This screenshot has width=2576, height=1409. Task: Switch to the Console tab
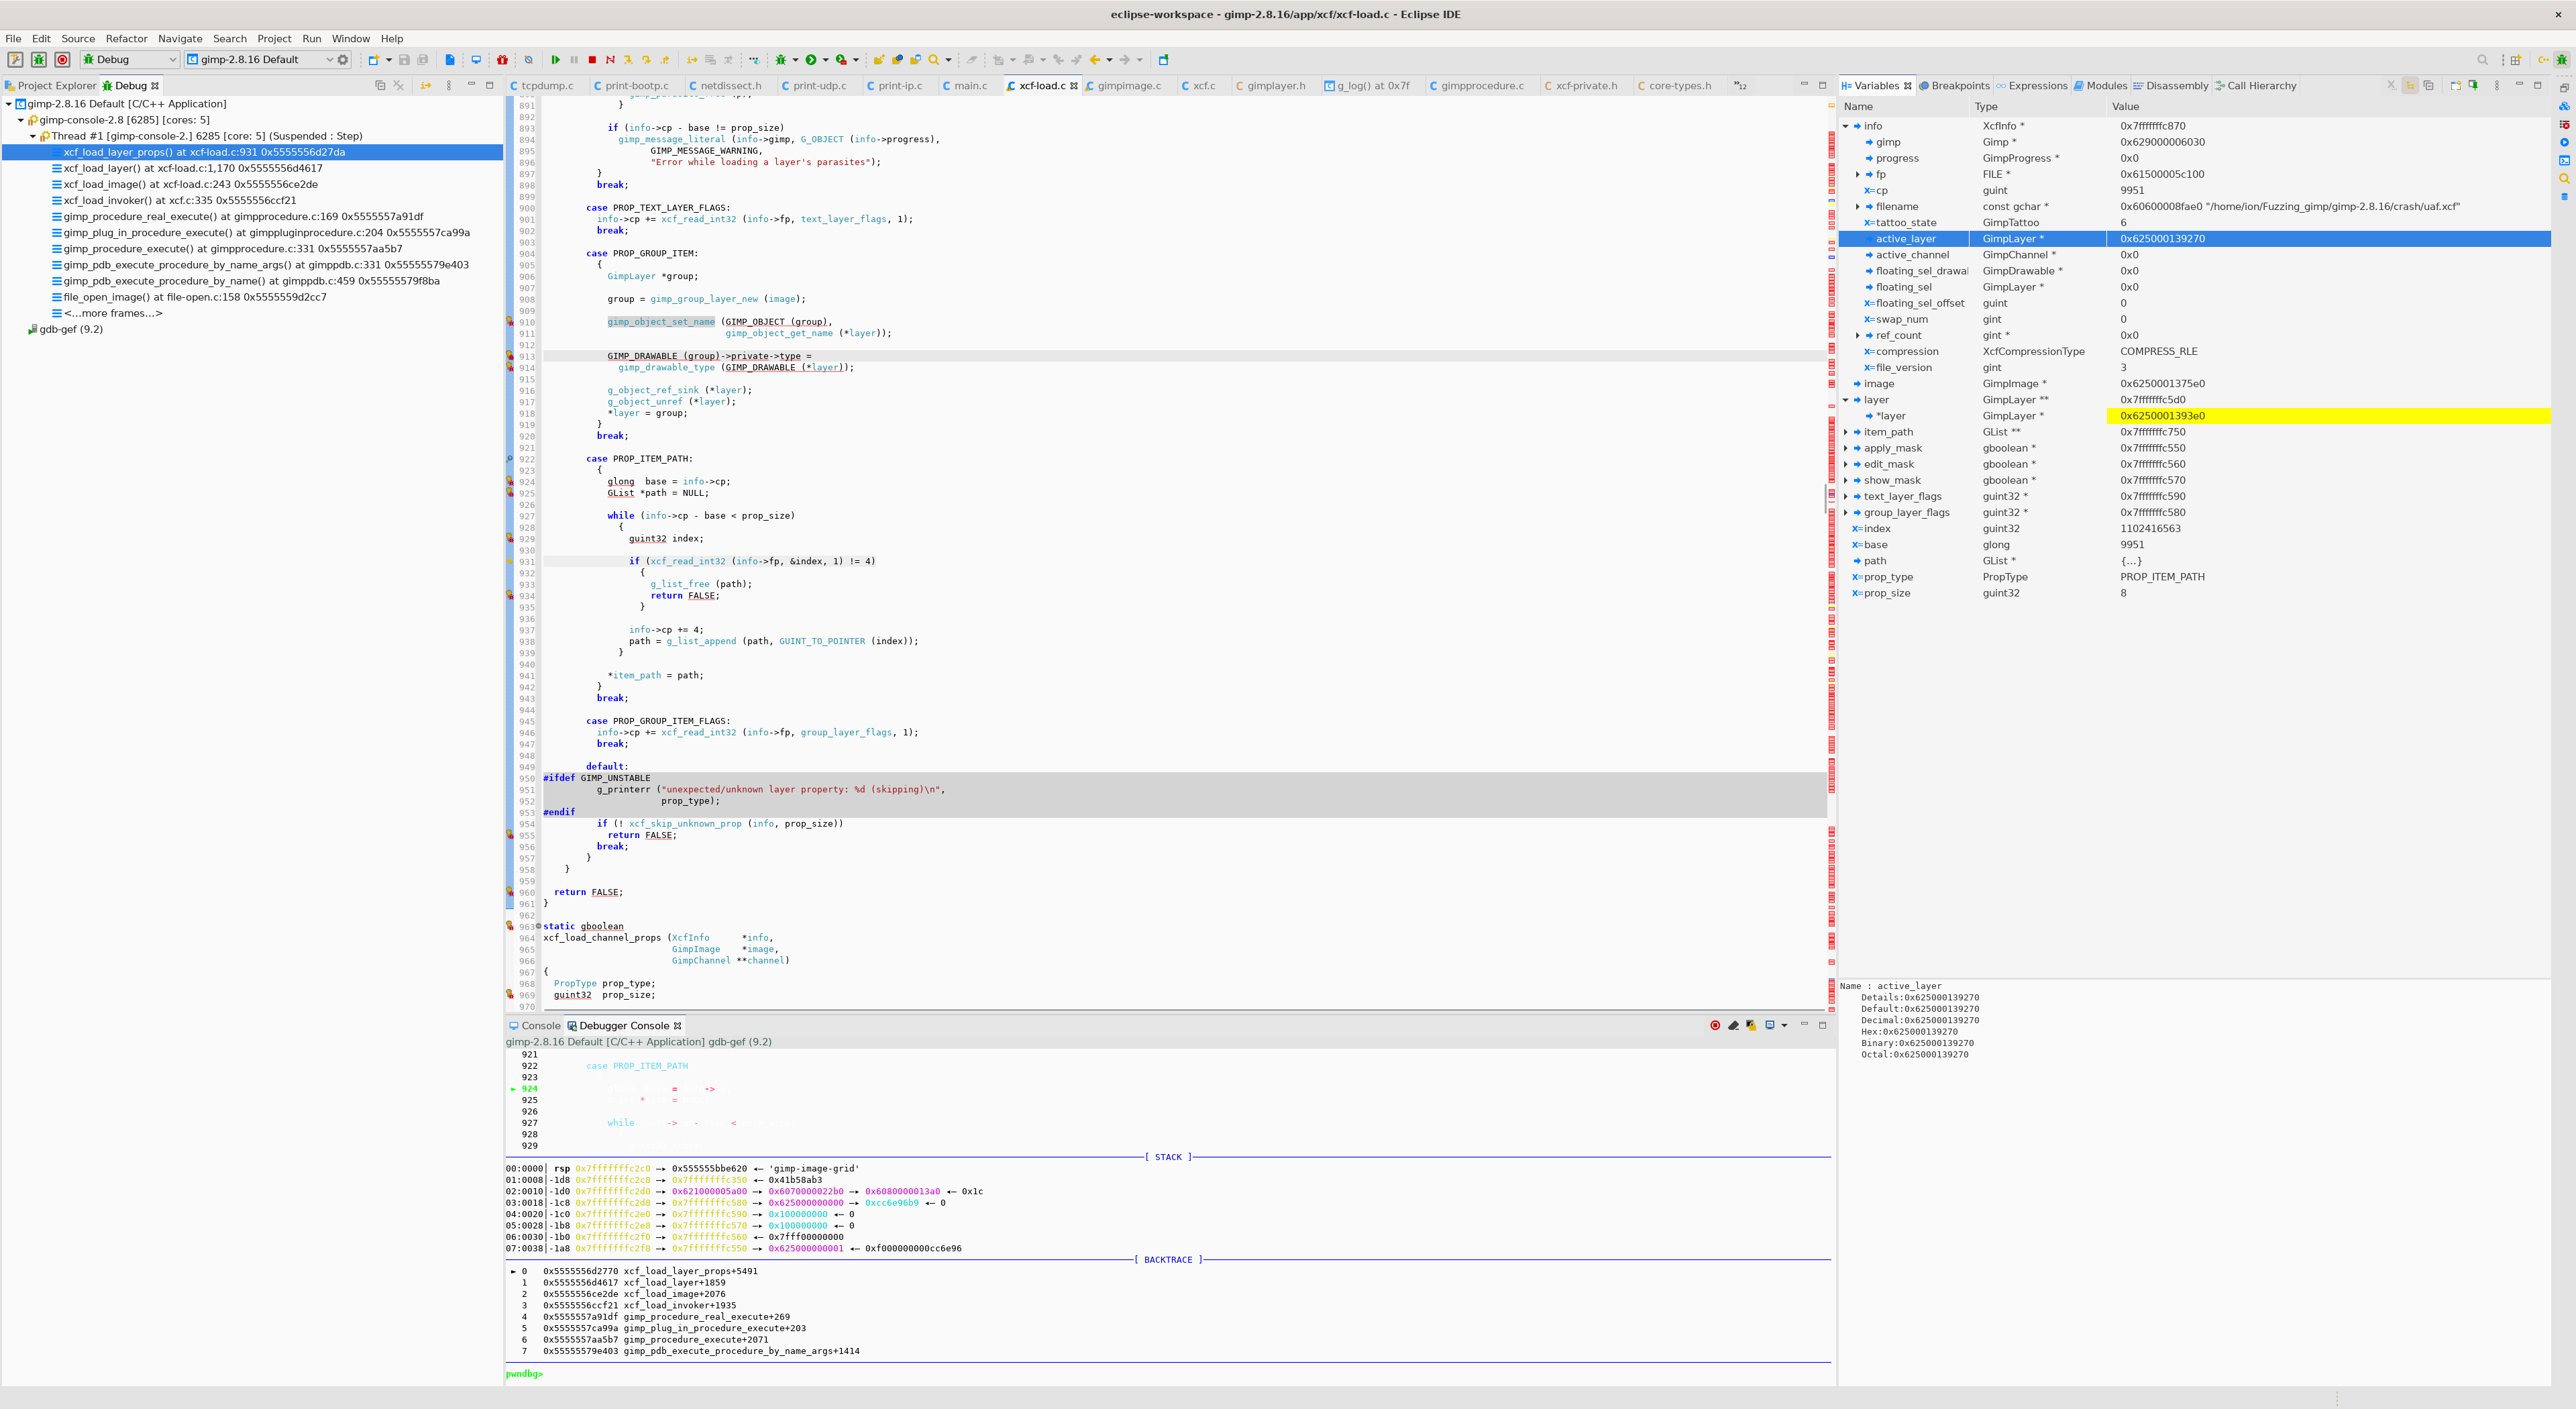pos(535,1026)
